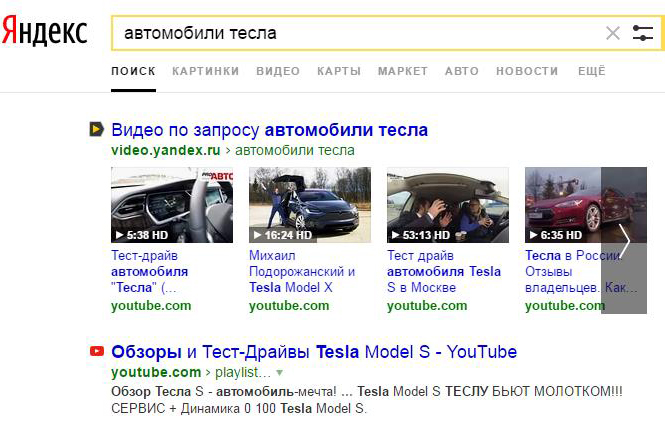Click green breadcrumb 'автомобили тесла'
Image resolution: width=665 pixels, height=421 pixels.
click(295, 150)
